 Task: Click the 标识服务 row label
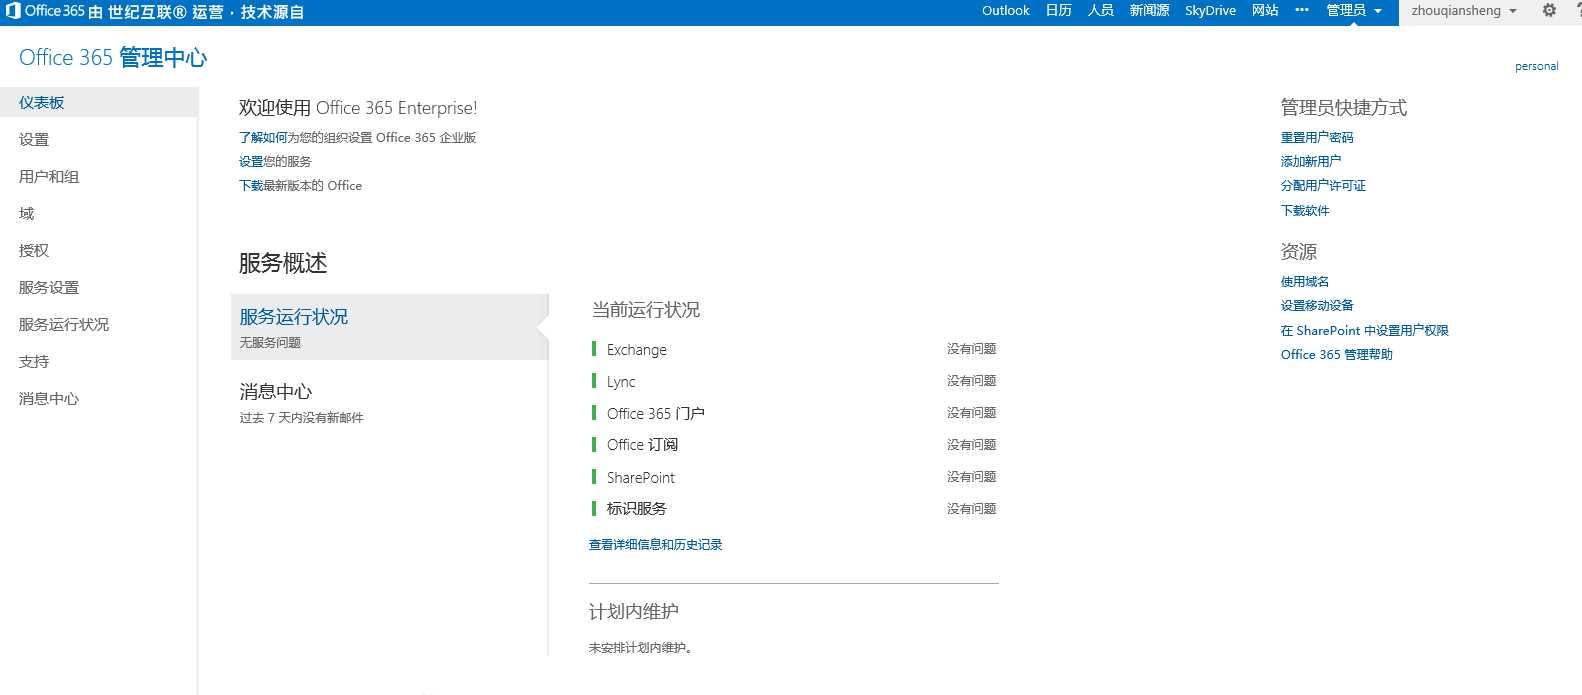[x=637, y=509]
